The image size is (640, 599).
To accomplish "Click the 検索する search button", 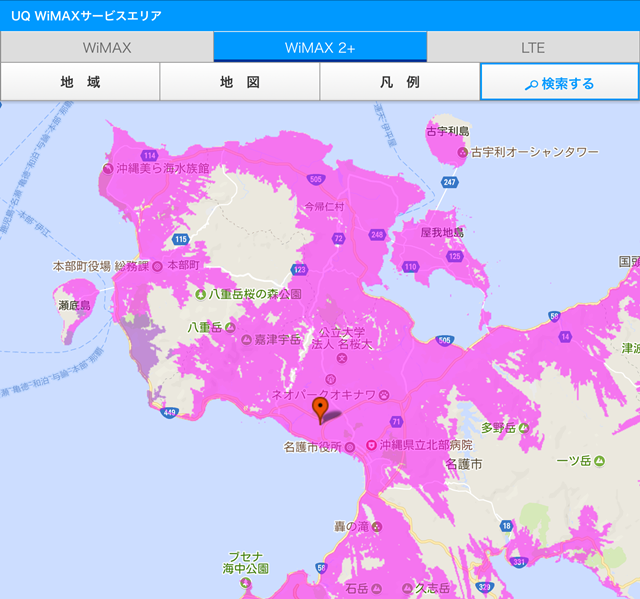I will [x=560, y=82].
